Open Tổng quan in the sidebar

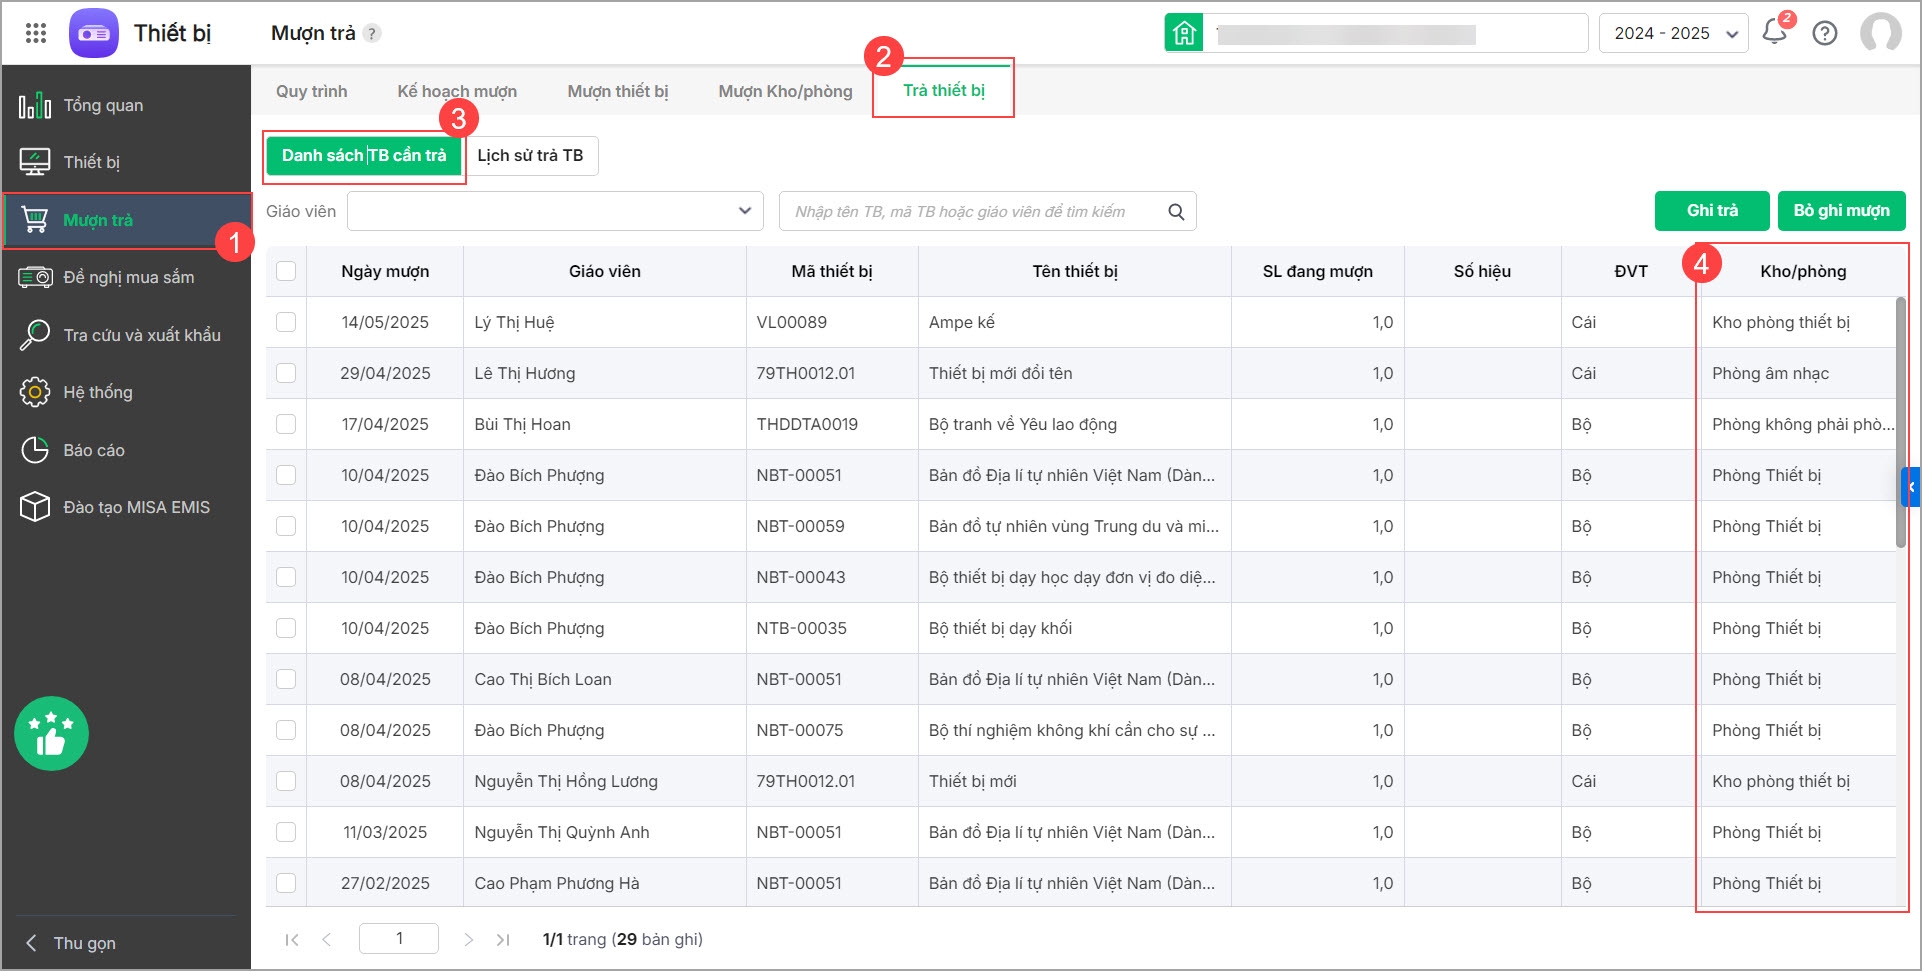pos(126,105)
